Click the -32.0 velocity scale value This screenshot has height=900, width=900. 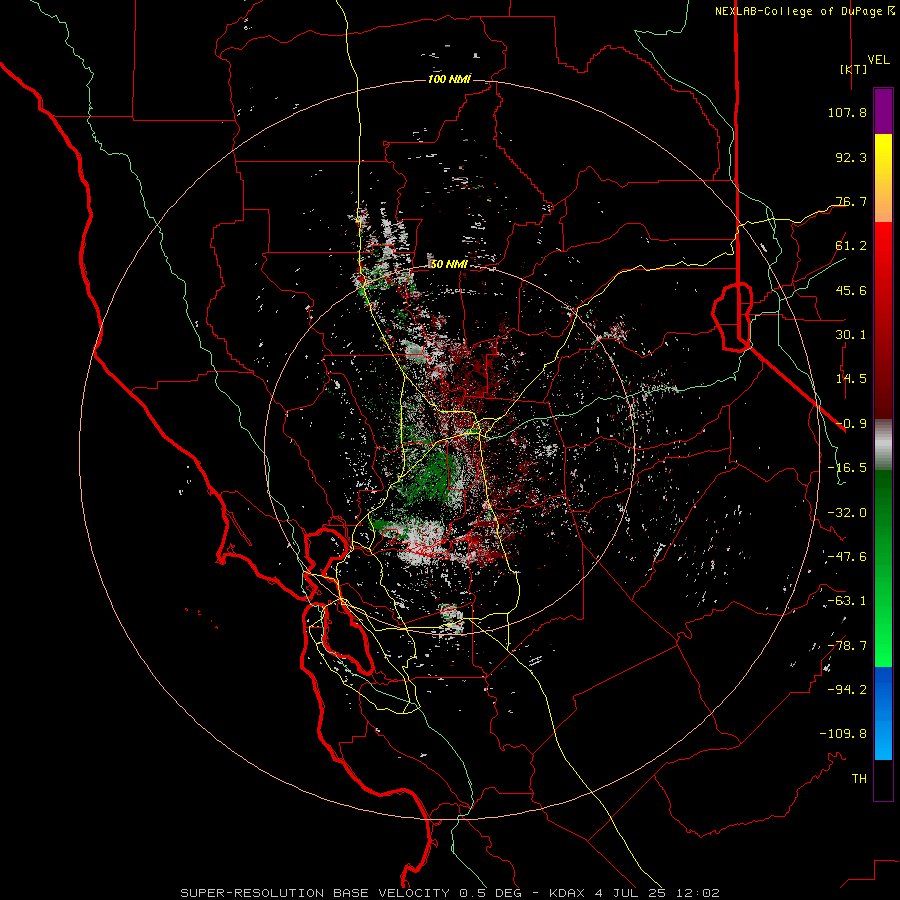click(x=847, y=513)
